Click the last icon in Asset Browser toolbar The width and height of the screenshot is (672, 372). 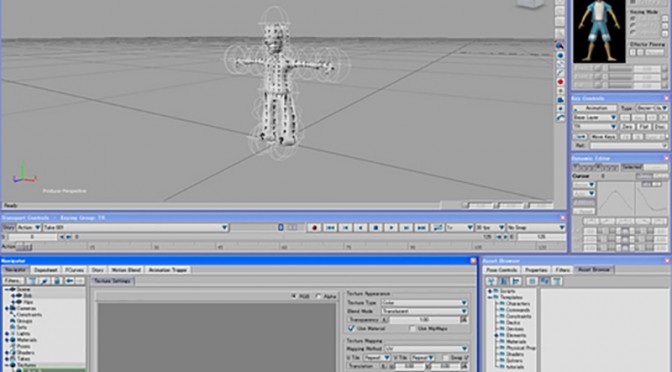coord(556,281)
